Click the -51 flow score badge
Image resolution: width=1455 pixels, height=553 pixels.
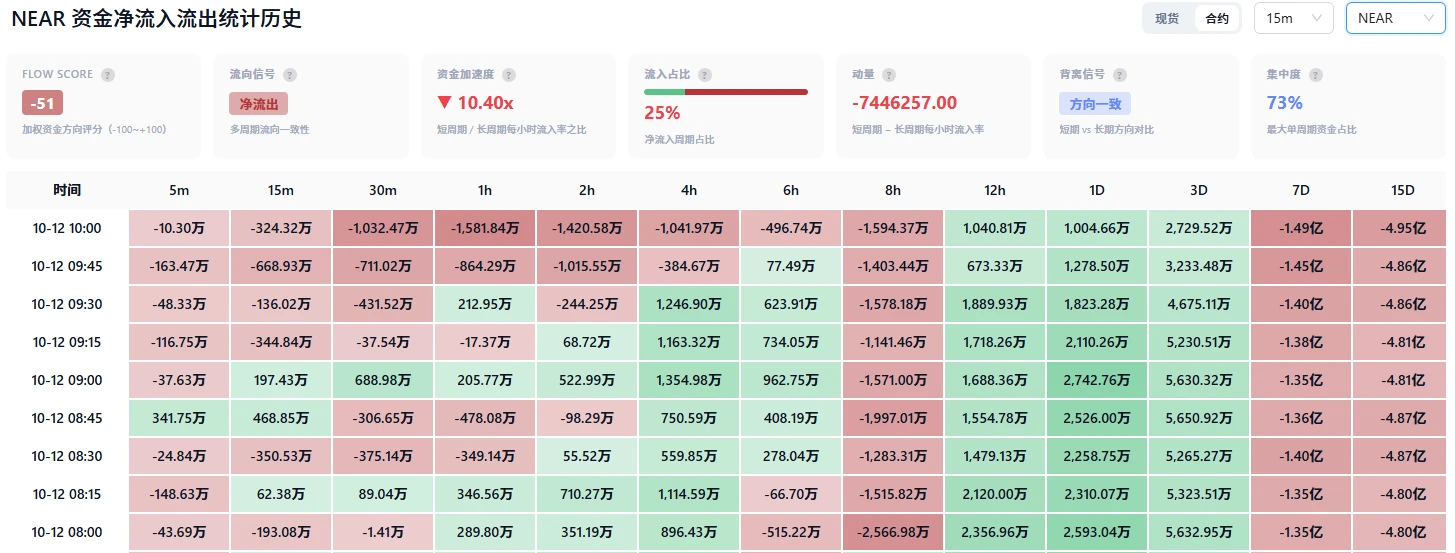point(42,103)
